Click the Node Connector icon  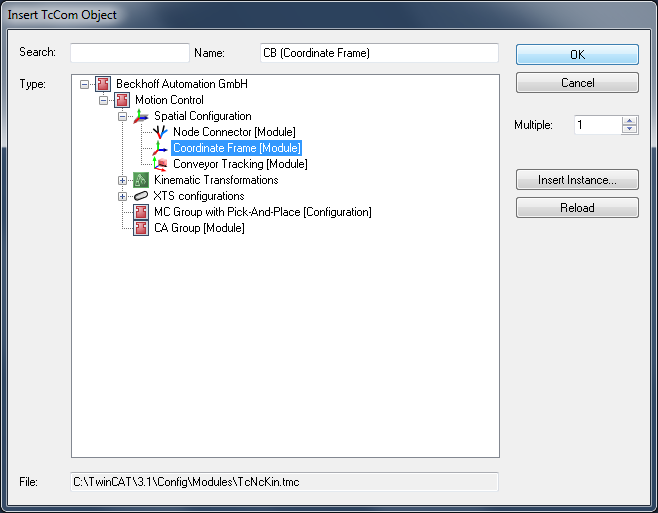pyautogui.click(x=160, y=132)
